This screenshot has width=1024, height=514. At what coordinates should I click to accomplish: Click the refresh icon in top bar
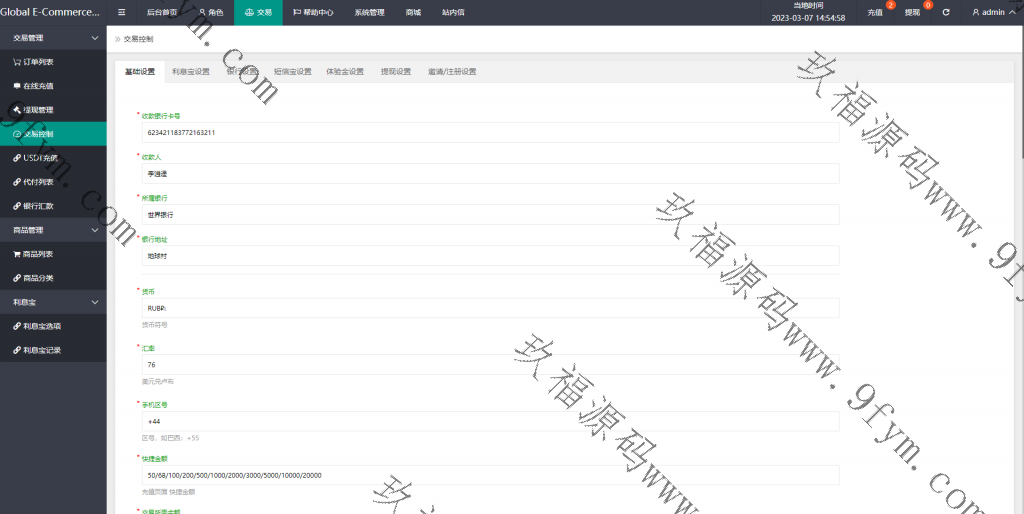tap(946, 12)
